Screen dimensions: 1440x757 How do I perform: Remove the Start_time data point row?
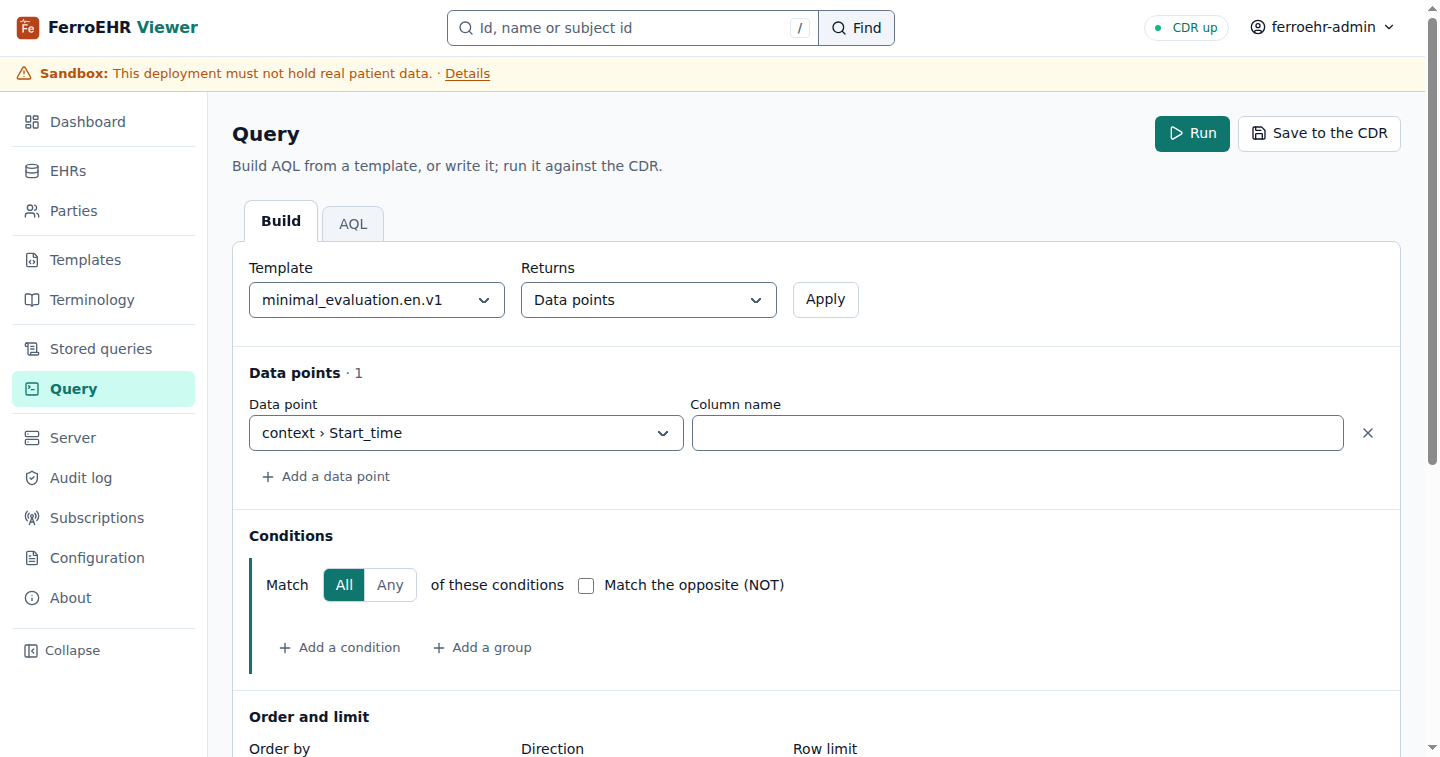tap(1368, 433)
